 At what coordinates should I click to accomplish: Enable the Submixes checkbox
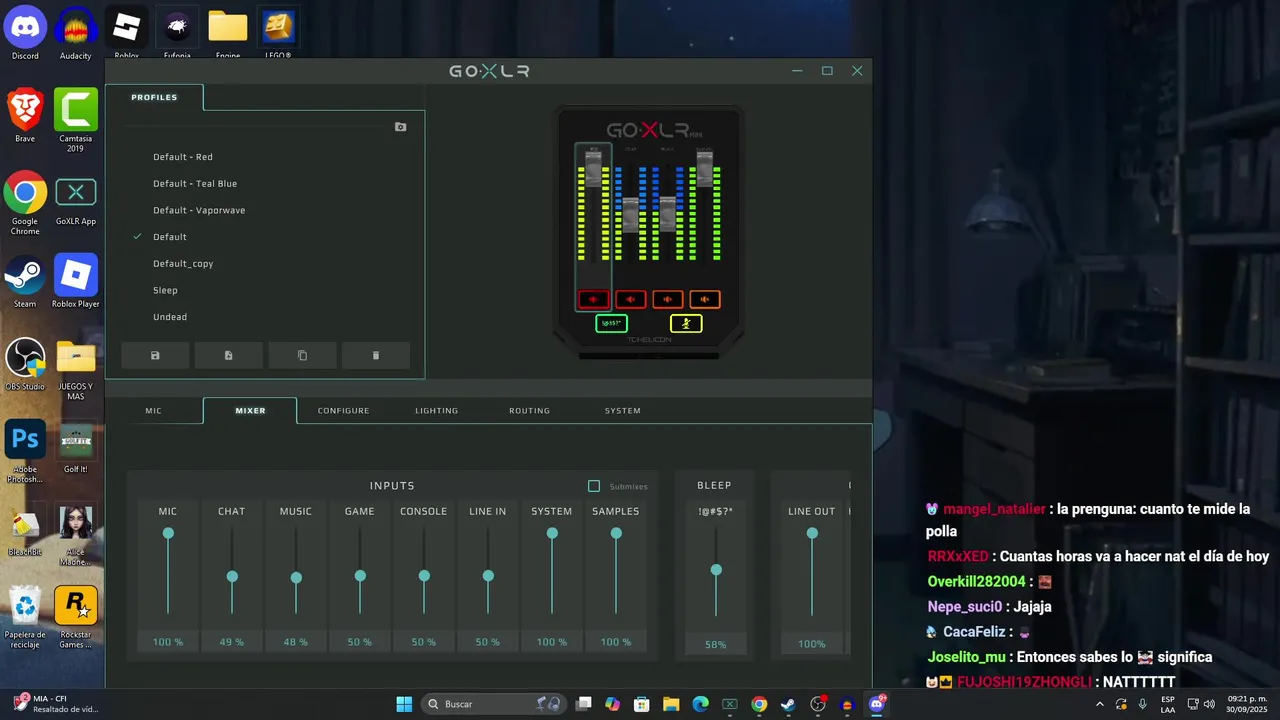pyautogui.click(x=594, y=486)
